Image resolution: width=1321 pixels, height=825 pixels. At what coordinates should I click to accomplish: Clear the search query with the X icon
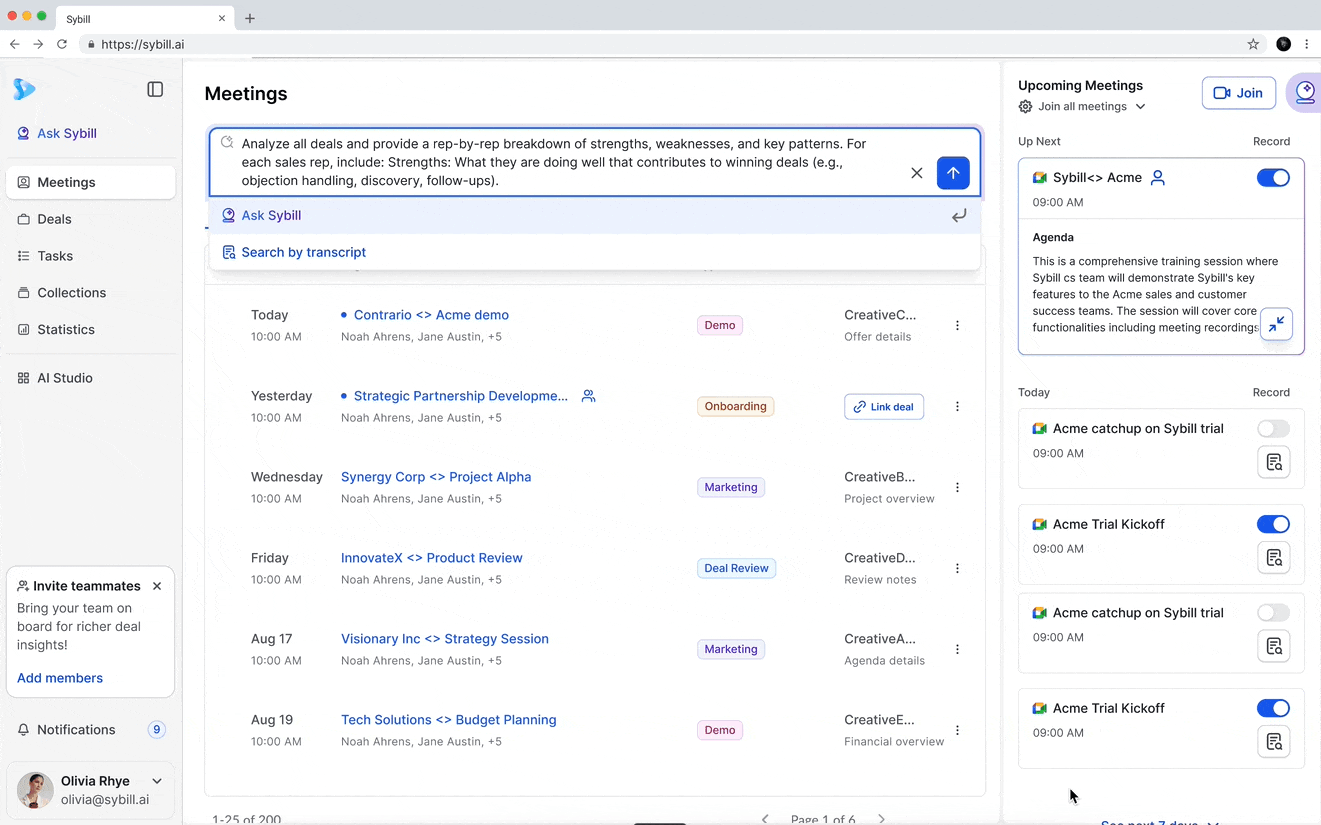point(917,173)
